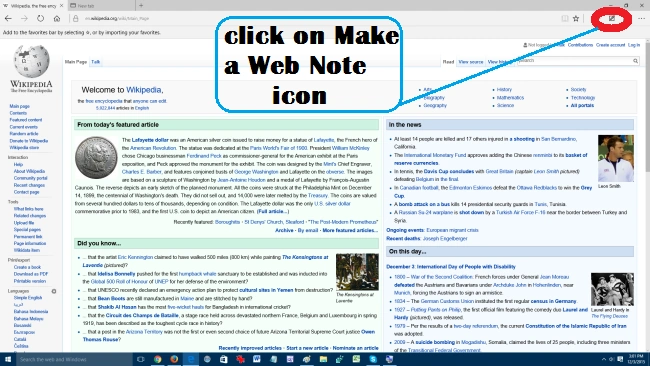
Task: Open Word from the taskbar
Action: [x=257, y=359]
